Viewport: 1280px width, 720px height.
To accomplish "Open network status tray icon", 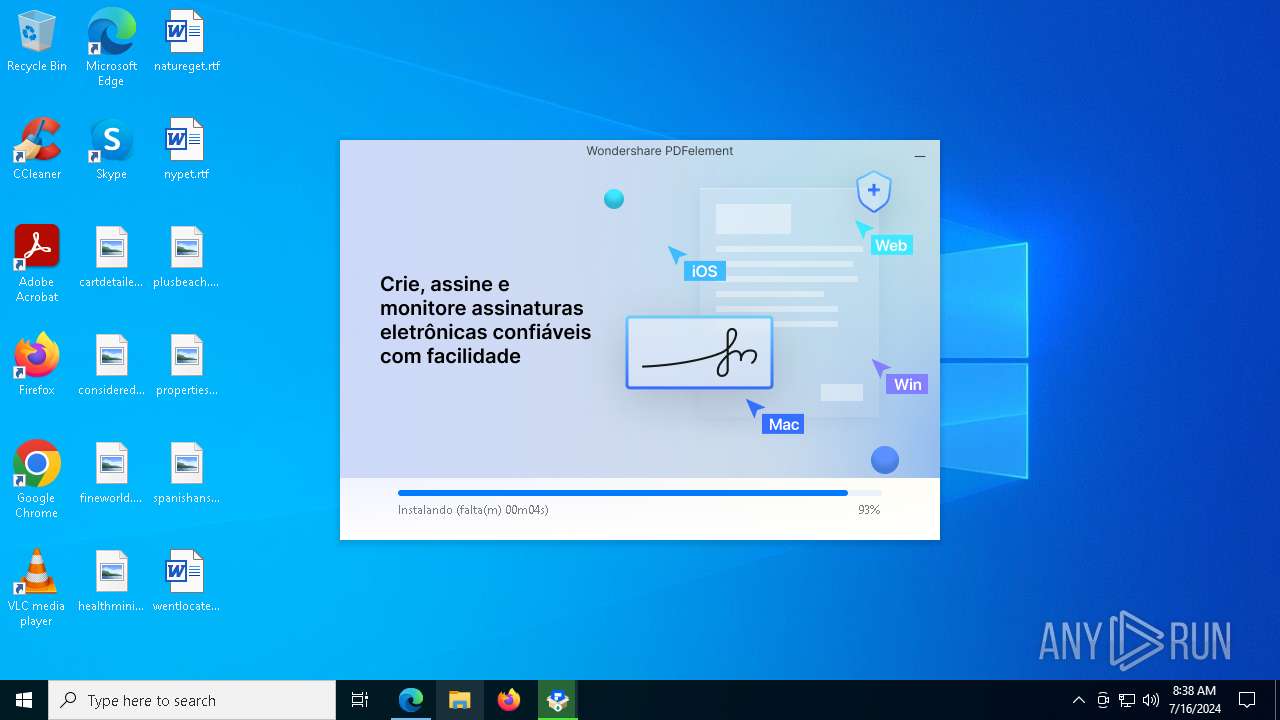I will pyautogui.click(x=1127, y=700).
